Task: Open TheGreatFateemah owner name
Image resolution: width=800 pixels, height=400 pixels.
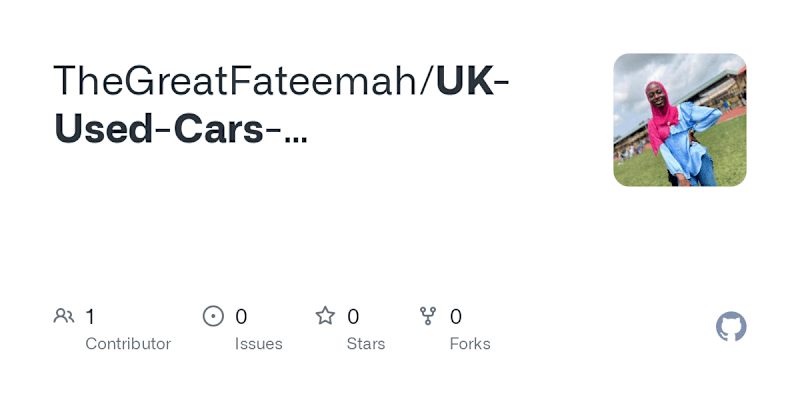Action: [236, 80]
